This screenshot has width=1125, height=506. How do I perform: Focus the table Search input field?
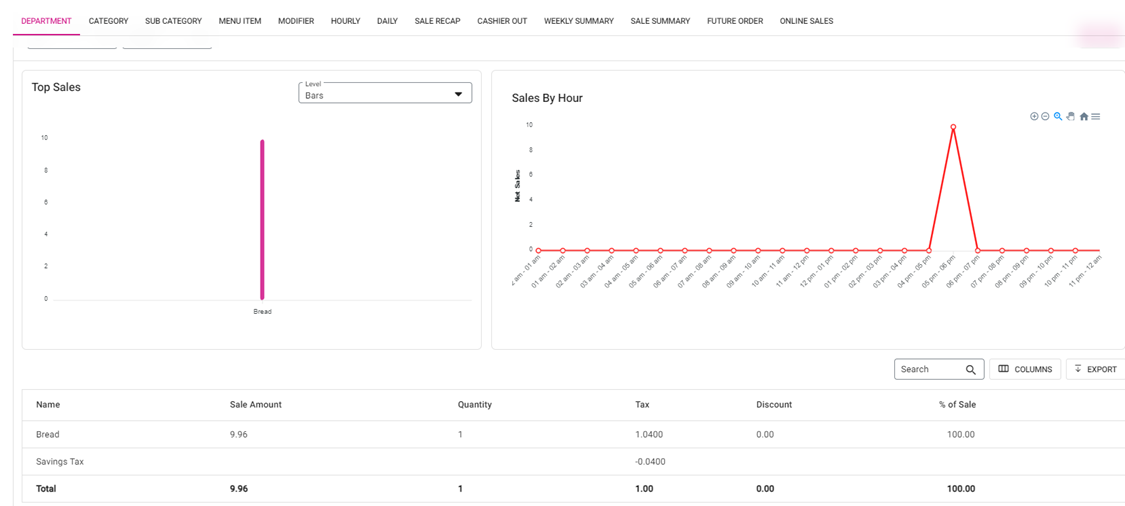(928, 370)
